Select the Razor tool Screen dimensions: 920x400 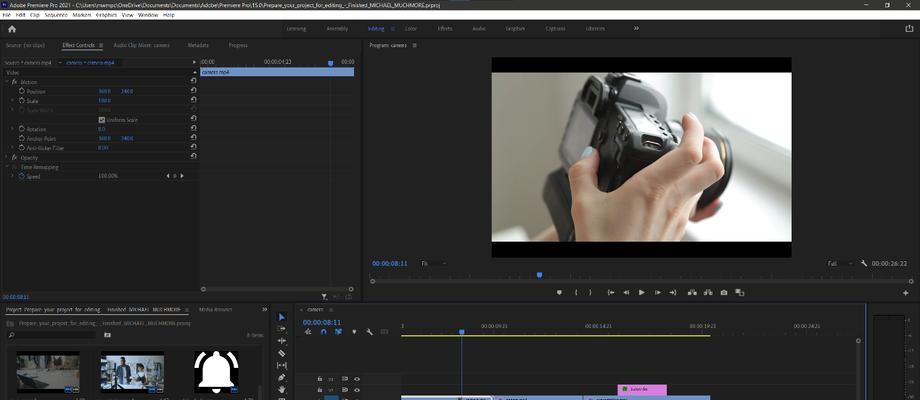coord(282,353)
